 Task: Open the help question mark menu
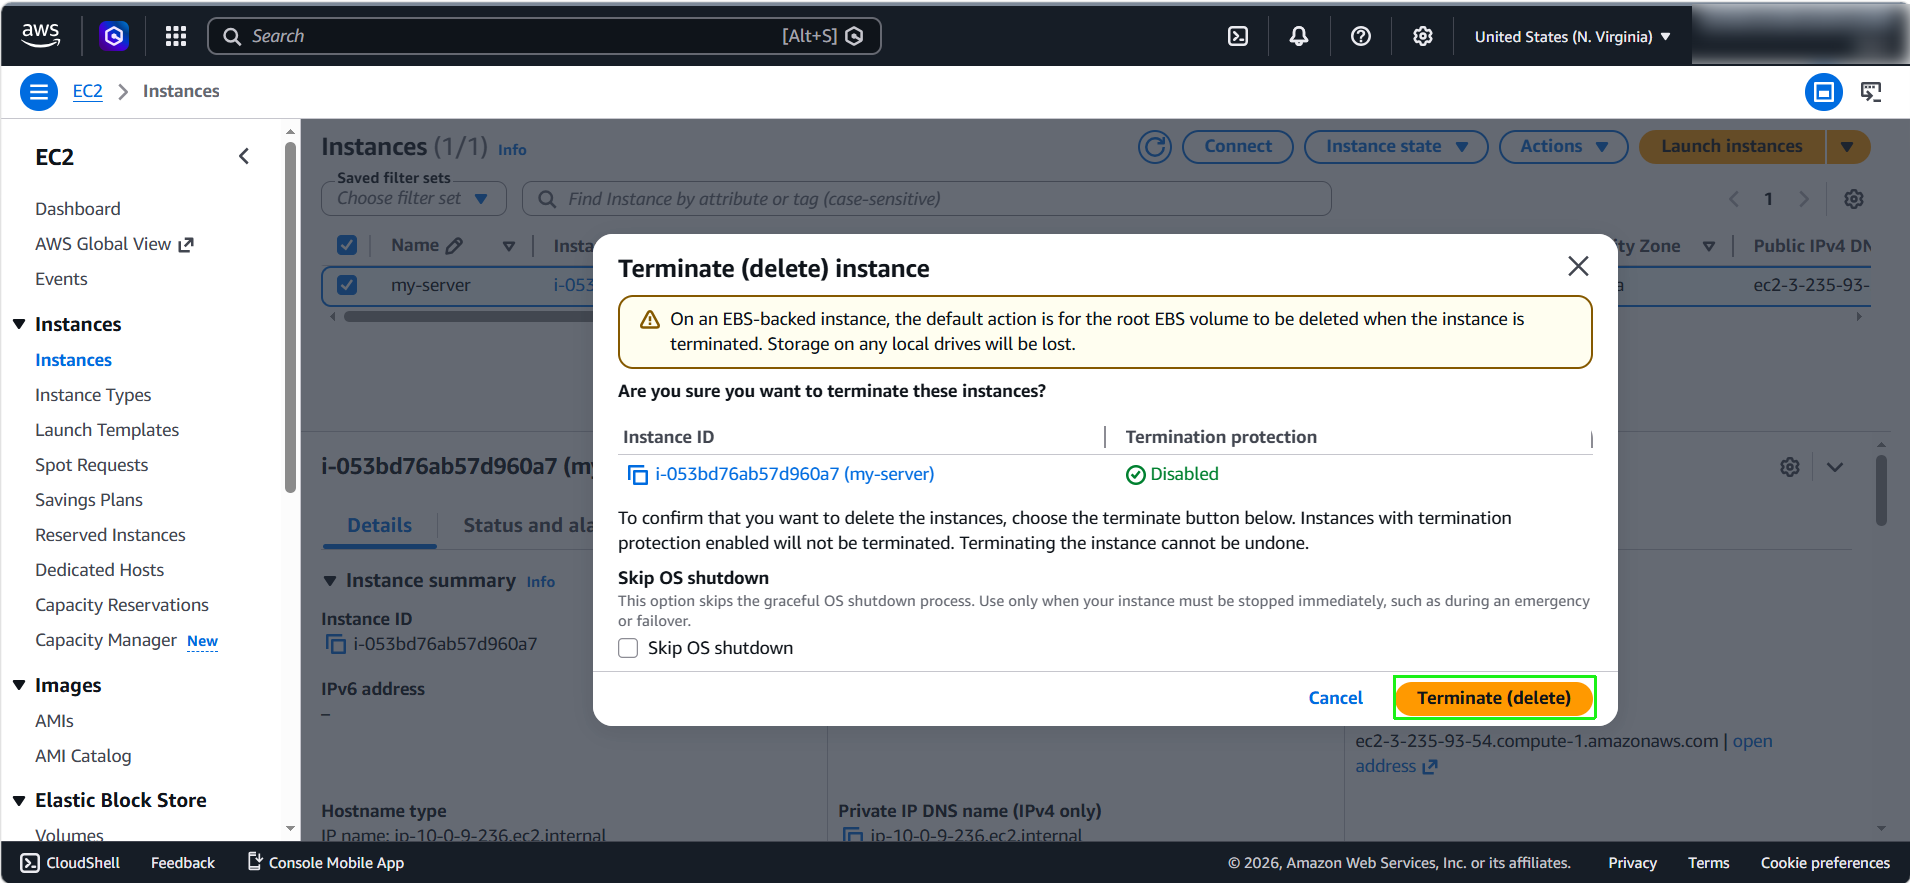(1361, 36)
